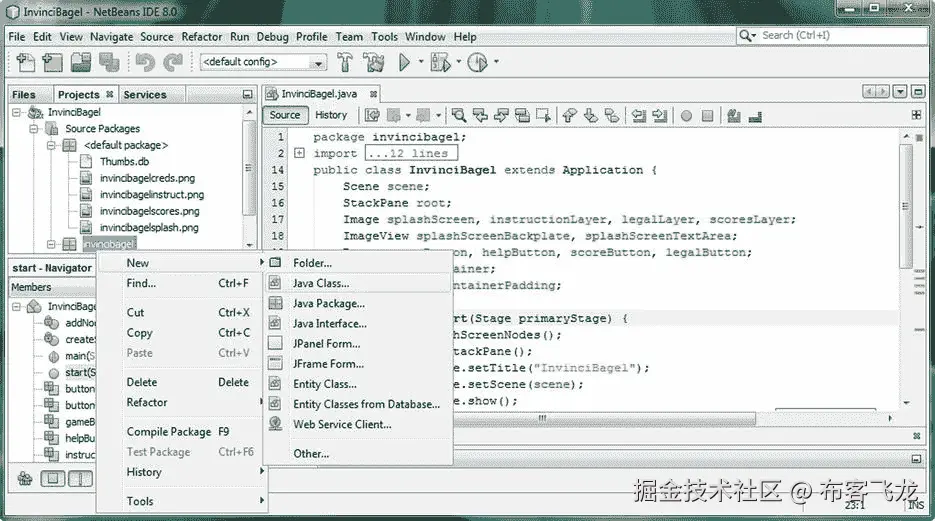Collapse the Source Packages tree node
935x521 pixels.
click(34, 129)
